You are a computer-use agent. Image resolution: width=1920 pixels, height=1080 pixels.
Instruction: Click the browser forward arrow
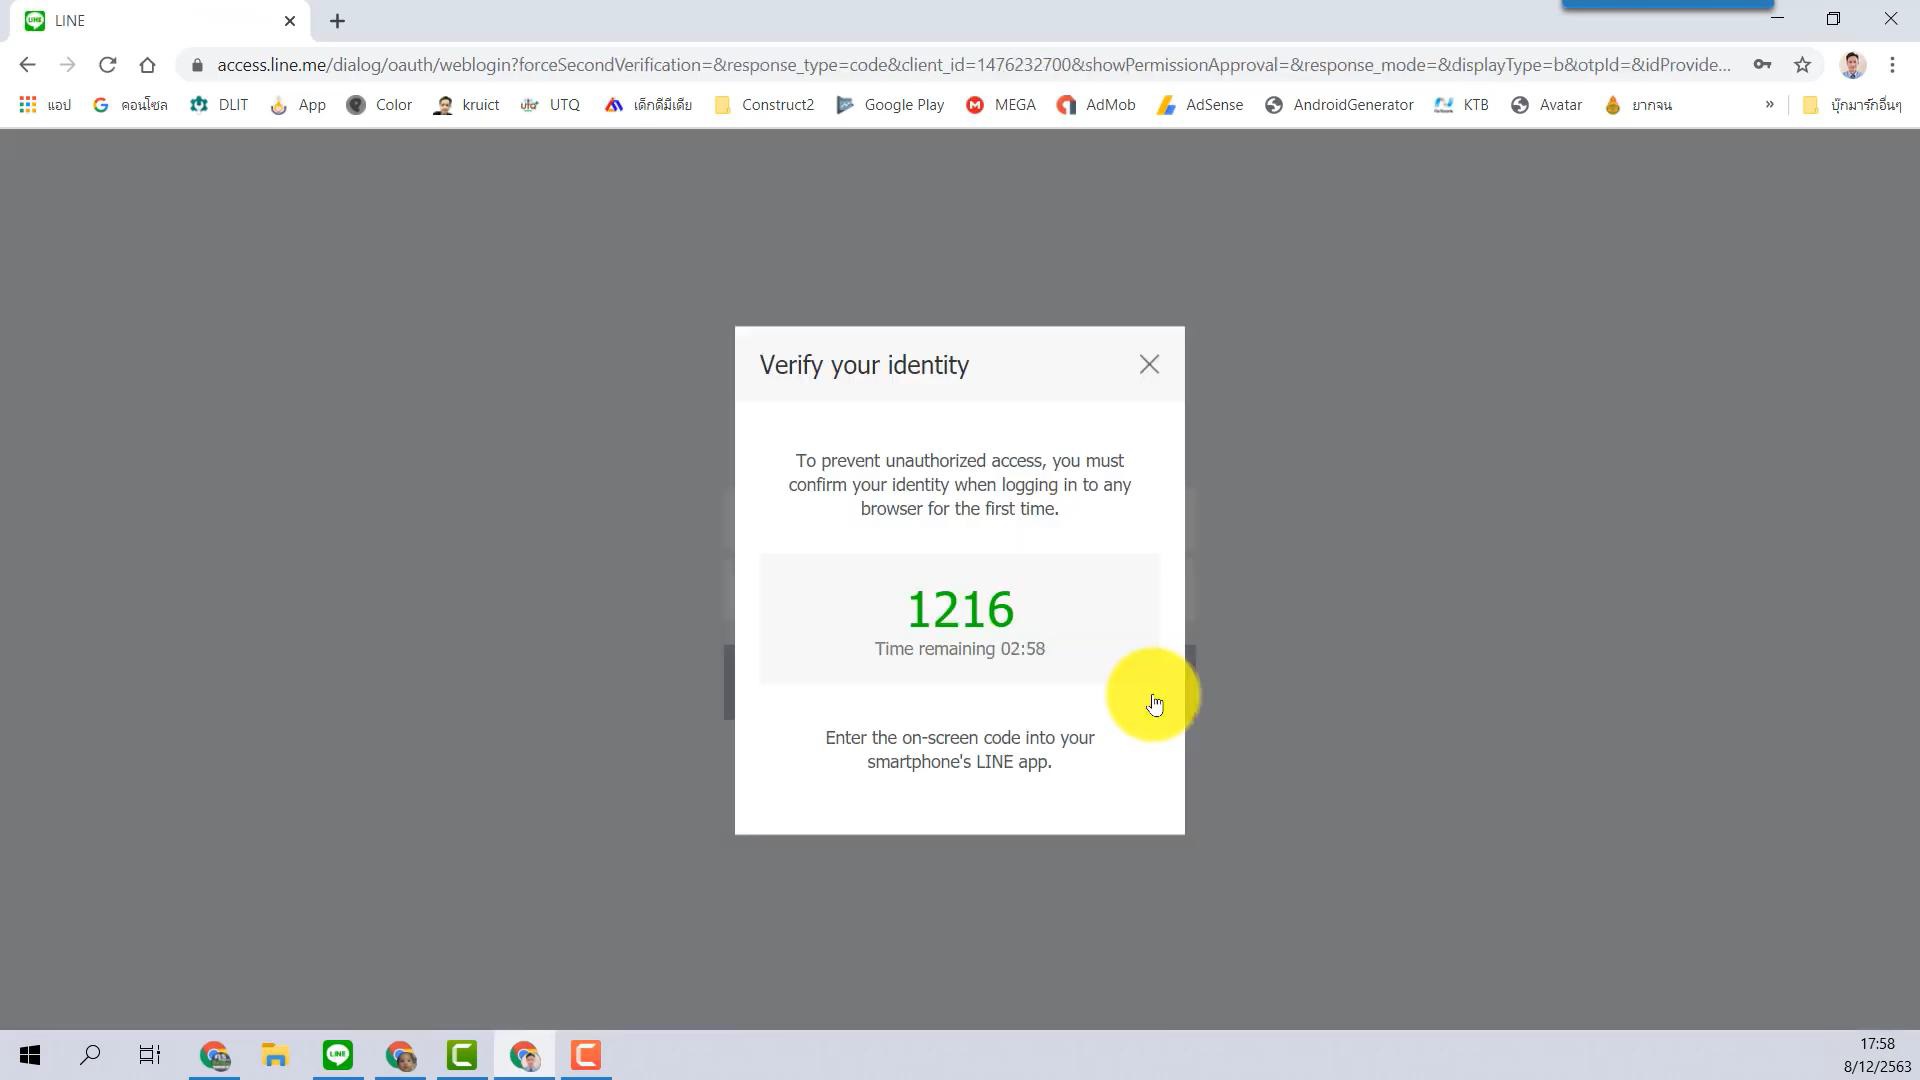coord(67,65)
